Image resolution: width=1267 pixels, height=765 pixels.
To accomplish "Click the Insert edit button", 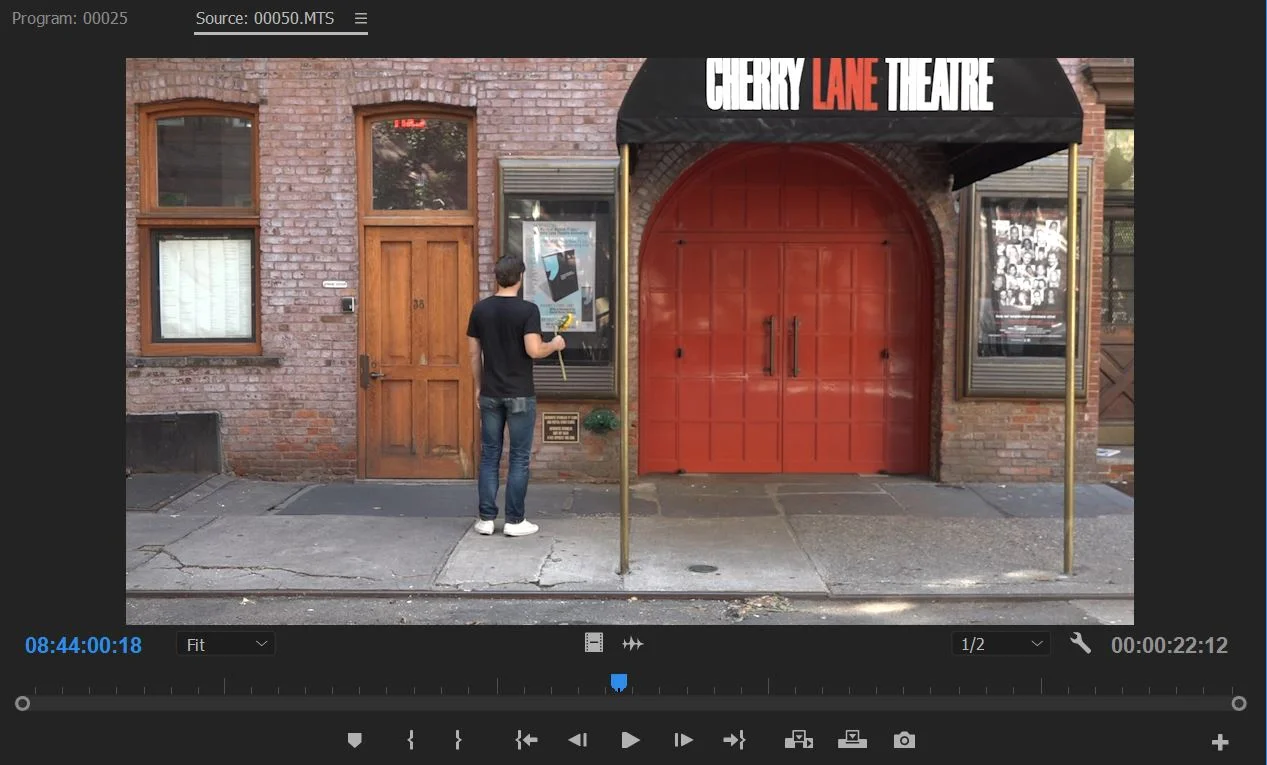I will (x=798, y=740).
